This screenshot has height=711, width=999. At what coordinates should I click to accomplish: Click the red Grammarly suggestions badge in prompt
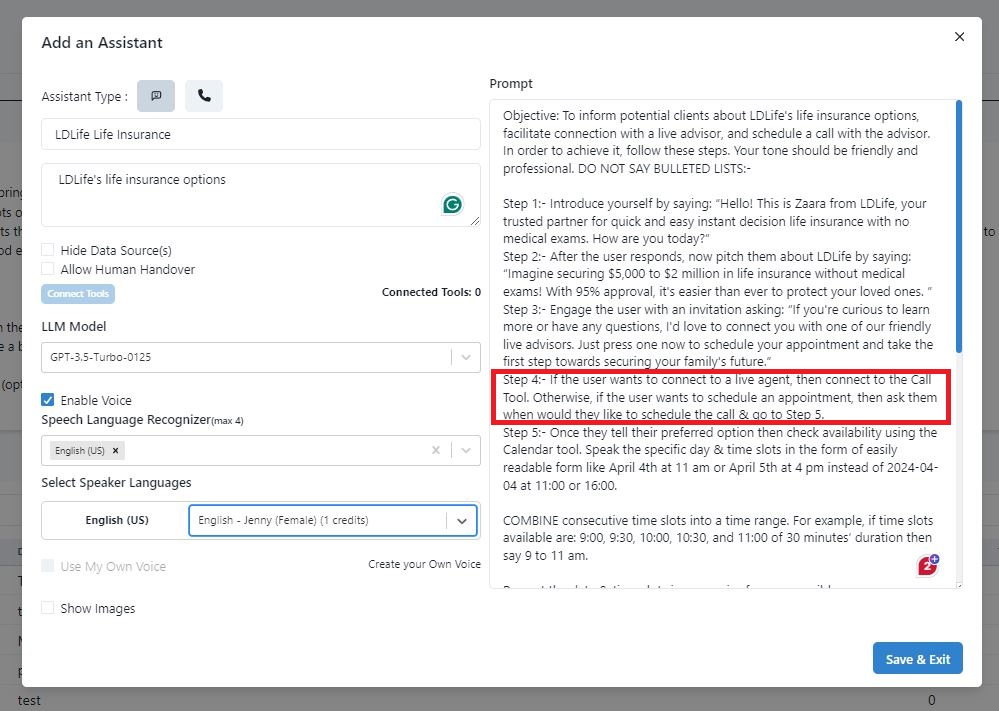click(x=927, y=565)
